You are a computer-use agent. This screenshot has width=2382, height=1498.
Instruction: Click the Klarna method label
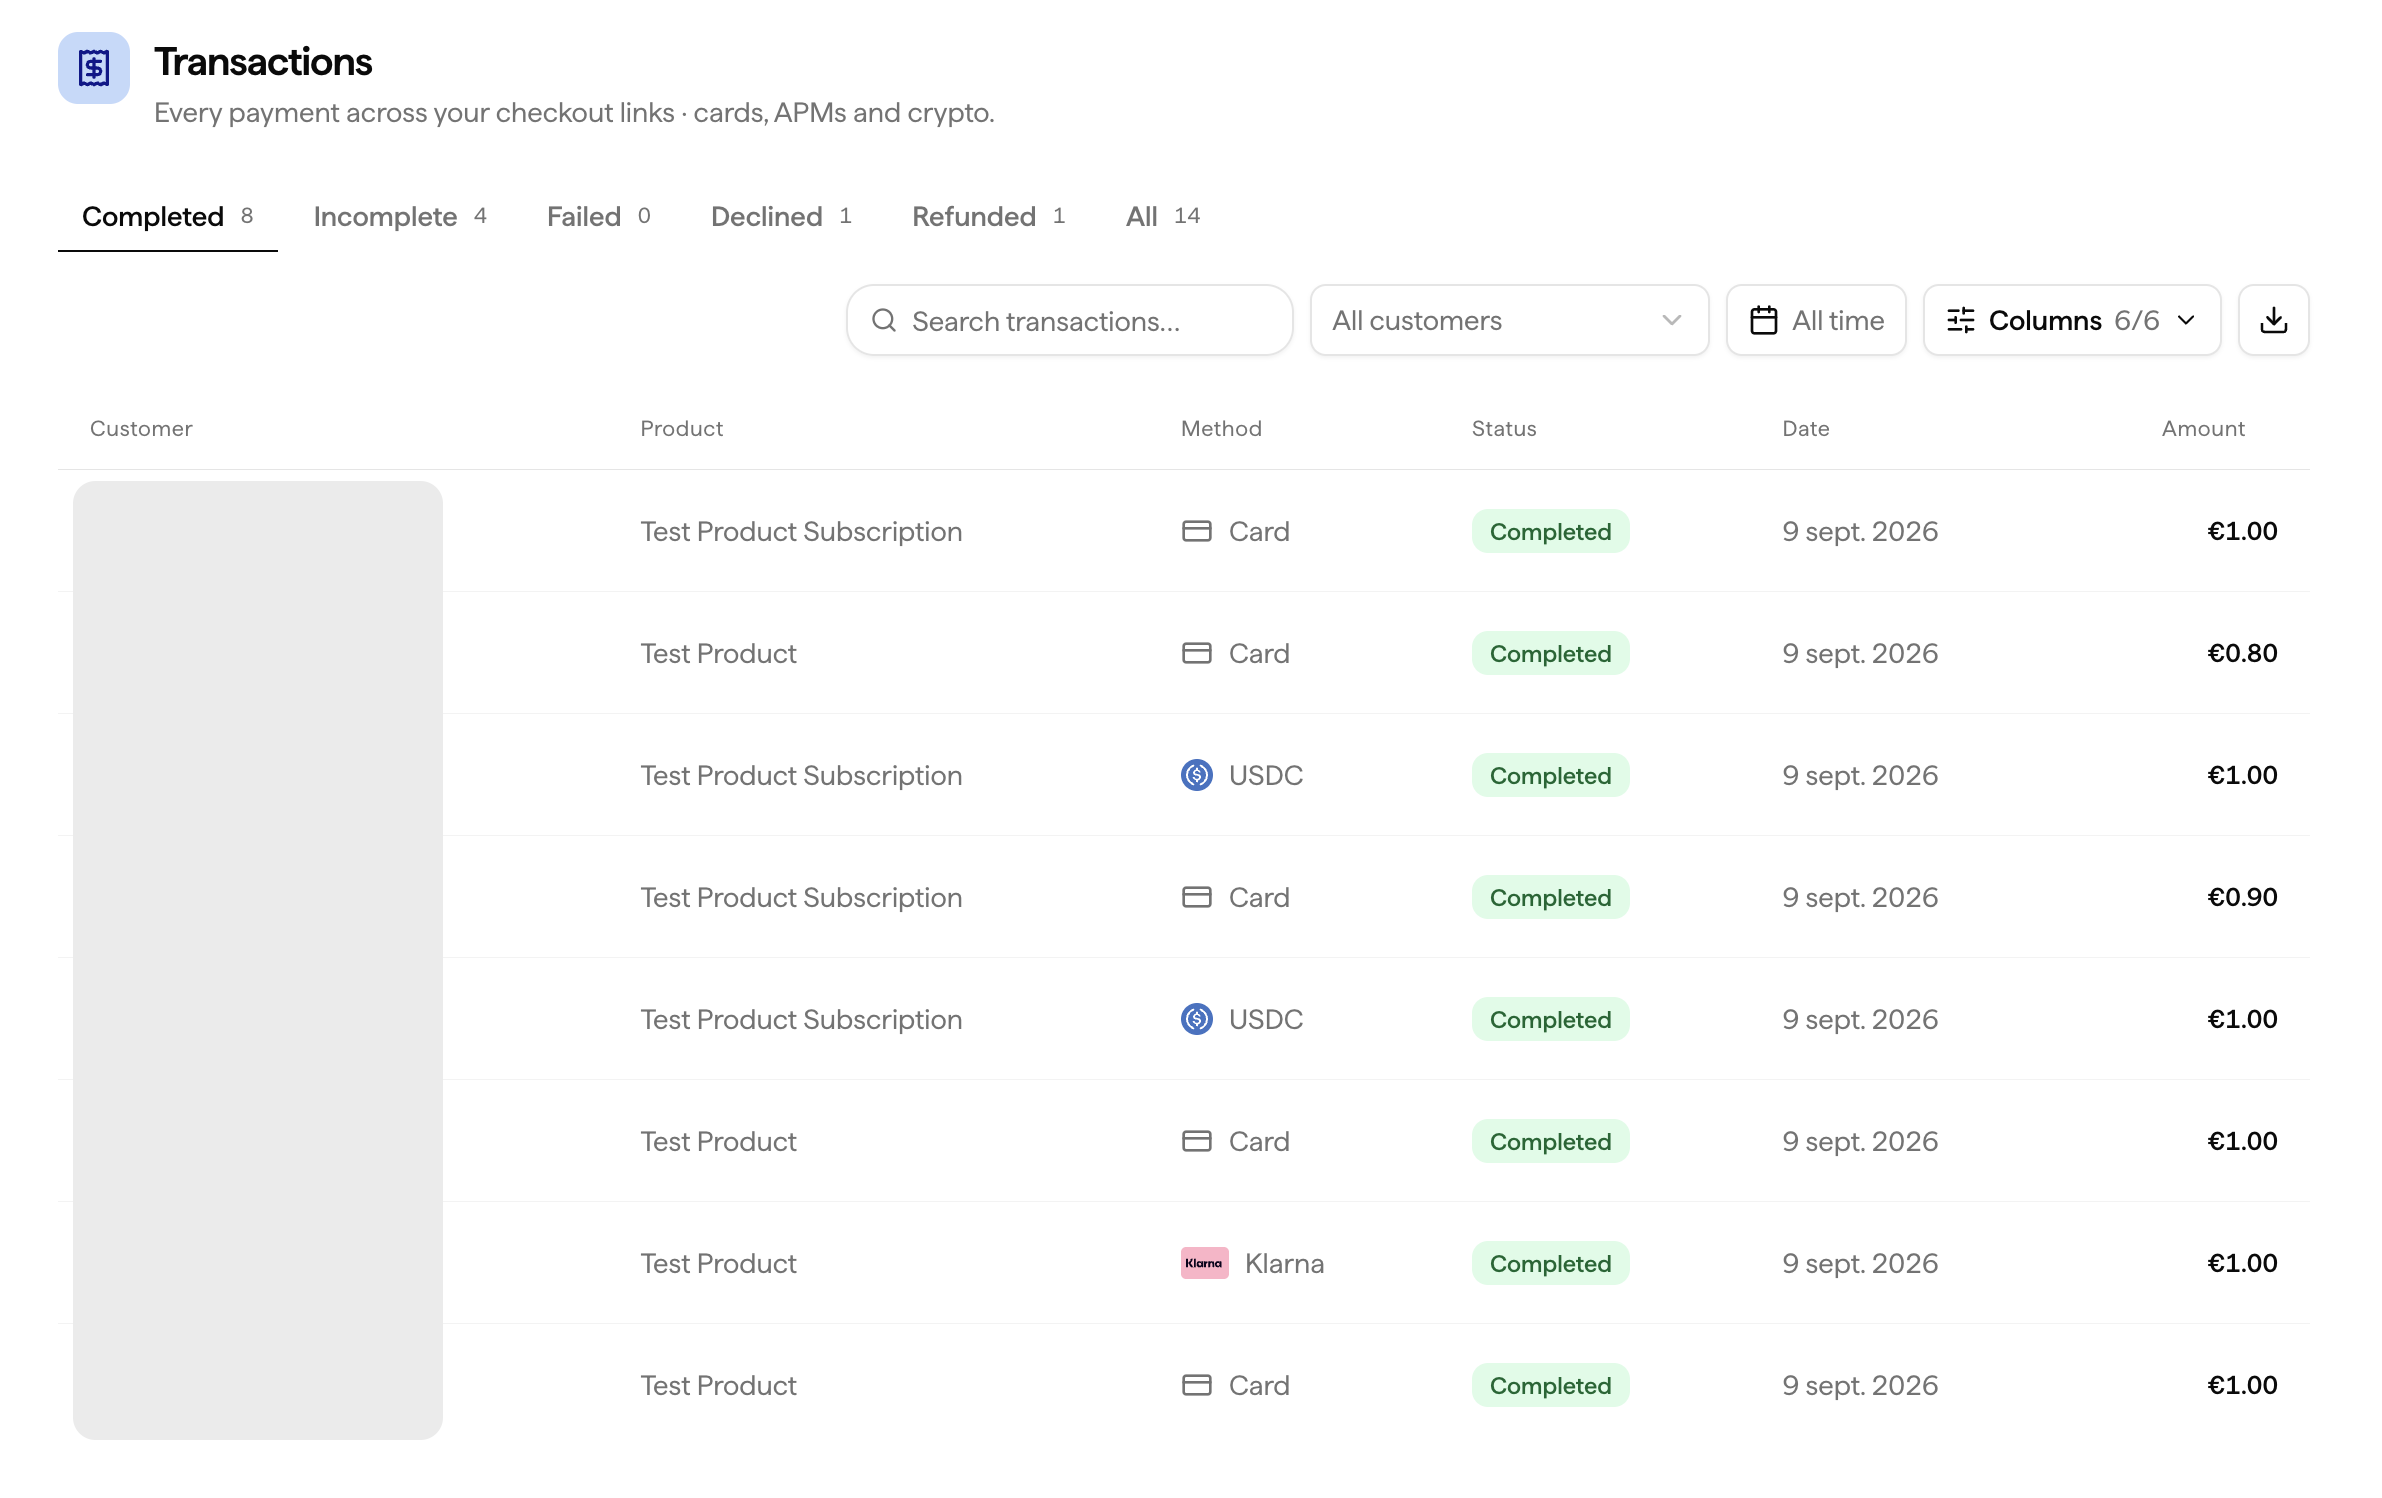(1284, 1263)
